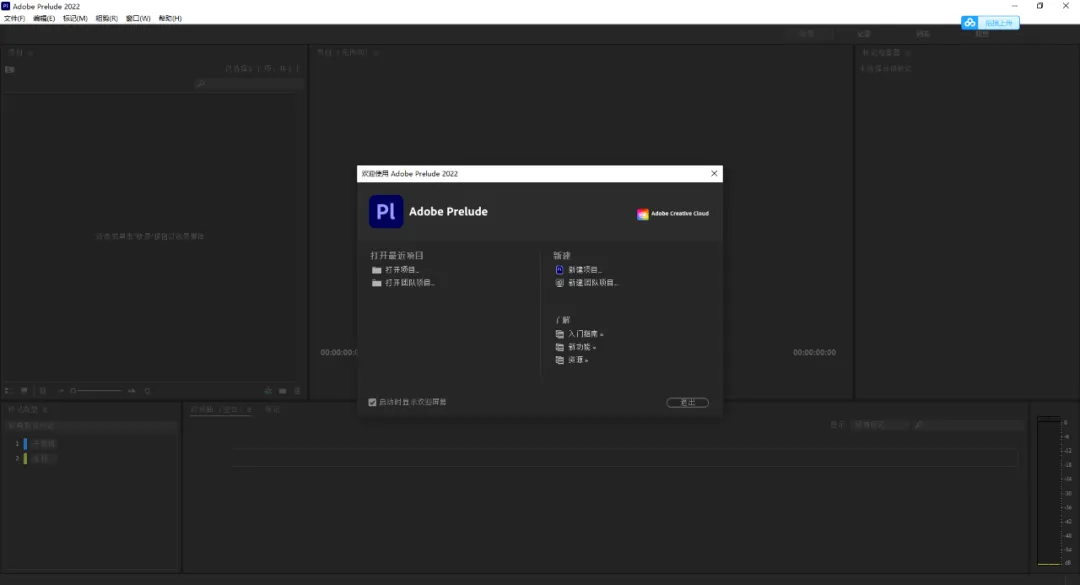Screen dimensions: 1080x585
Task: Uncheck the show welcome screen at startup checkbox
Action: click(x=373, y=402)
